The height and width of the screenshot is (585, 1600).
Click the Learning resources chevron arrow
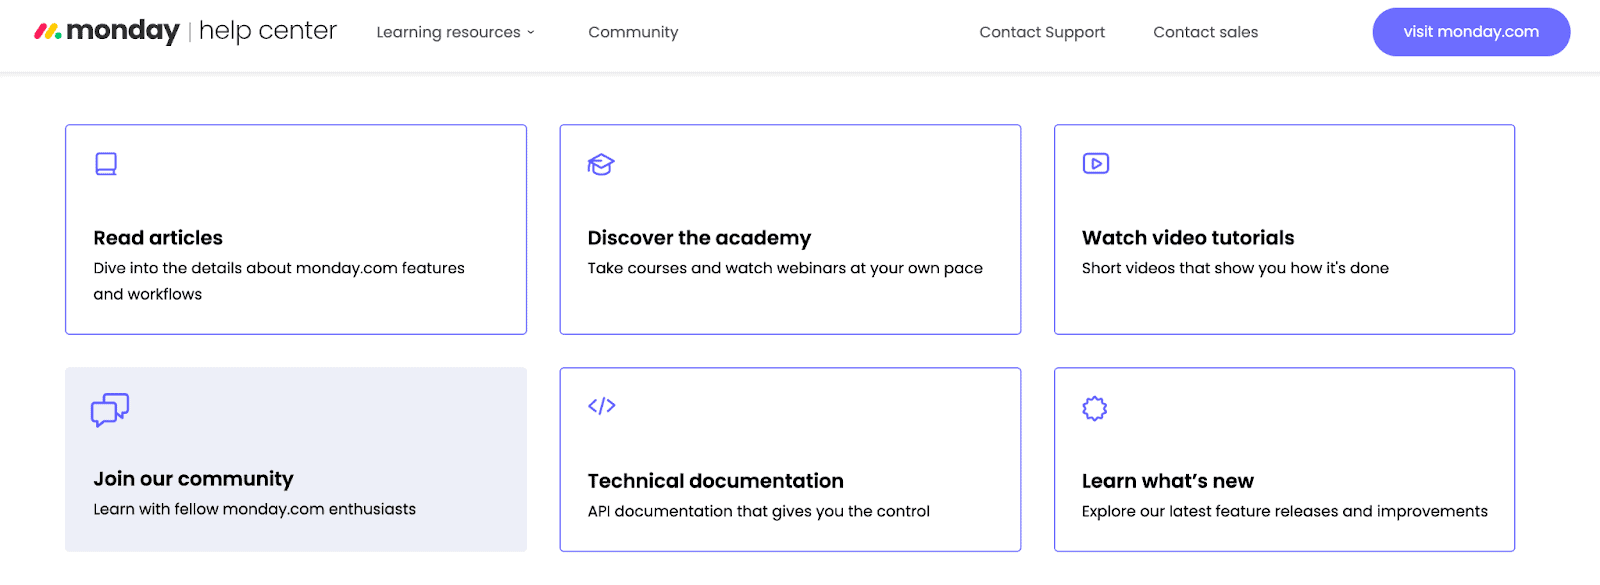coord(531,33)
